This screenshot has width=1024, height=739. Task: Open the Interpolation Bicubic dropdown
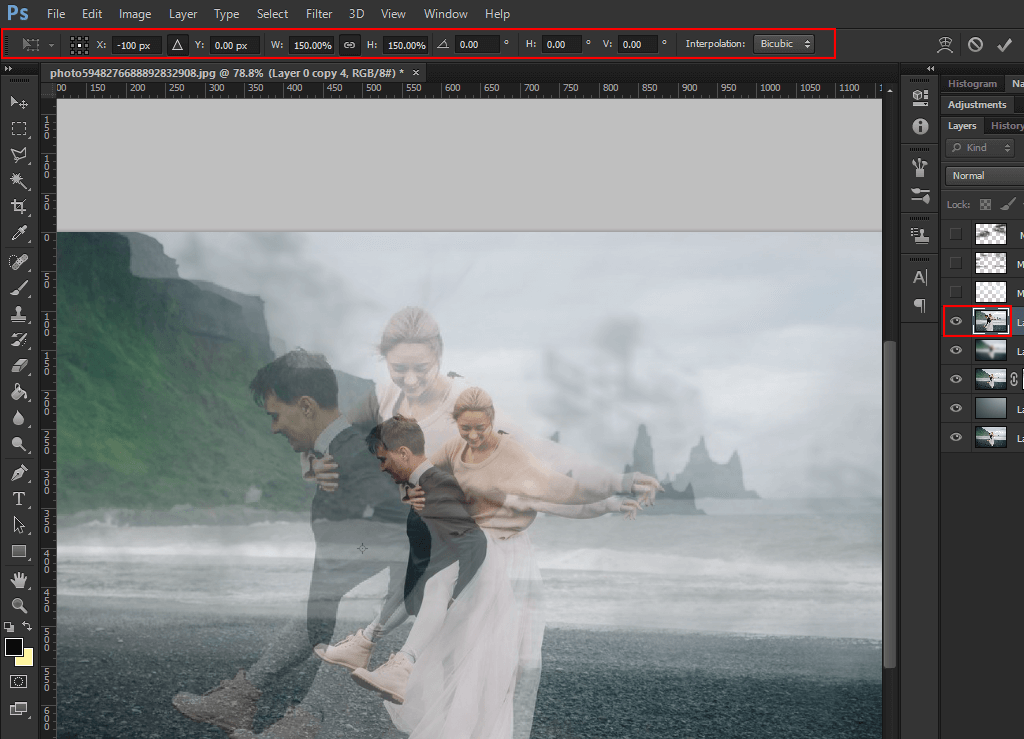coord(784,44)
